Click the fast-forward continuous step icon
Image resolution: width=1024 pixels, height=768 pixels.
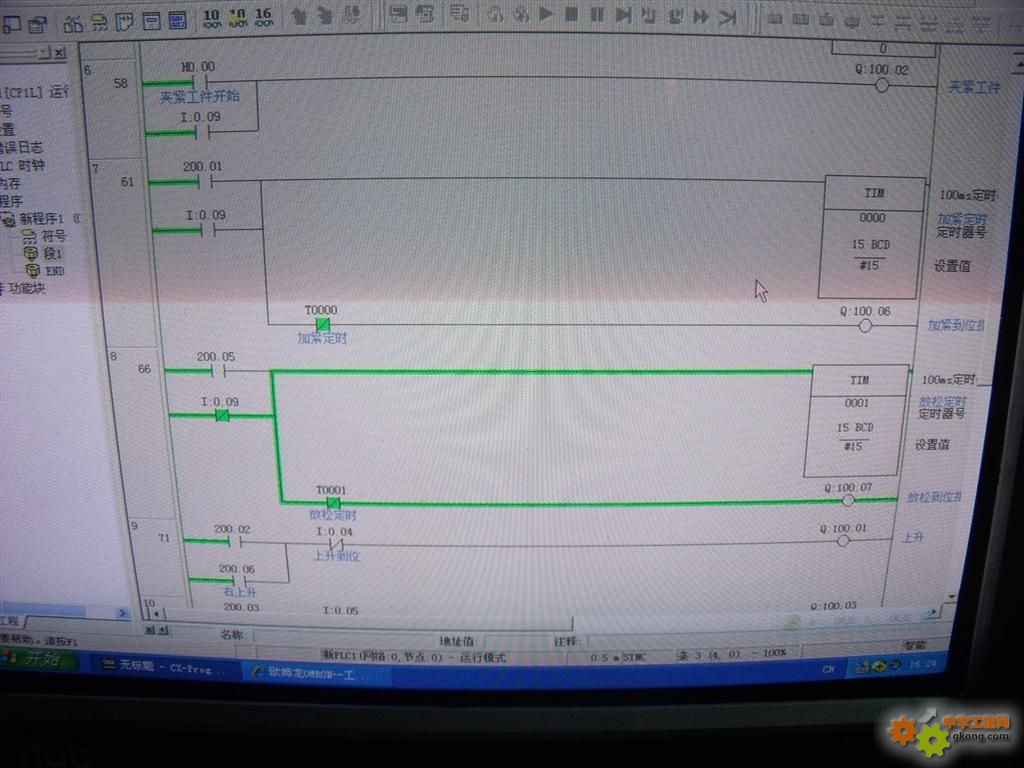(701, 16)
